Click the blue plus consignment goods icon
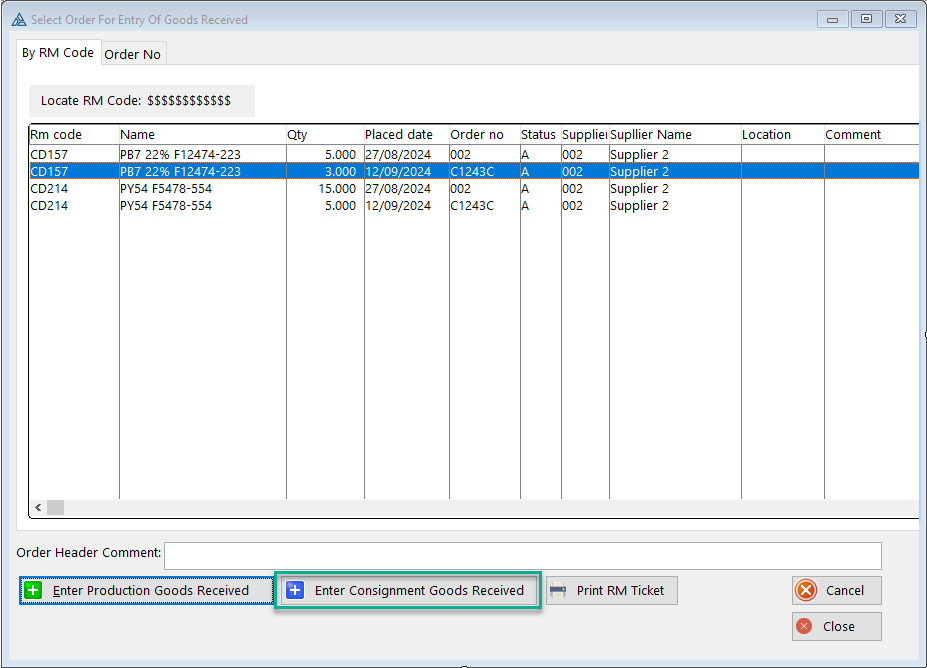 [294, 590]
